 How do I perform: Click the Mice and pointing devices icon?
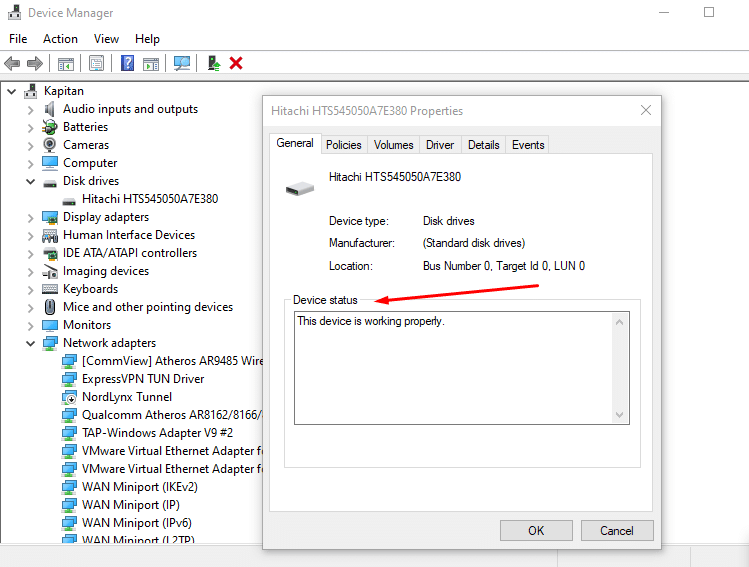pyautogui.click(x=50, y=307)
